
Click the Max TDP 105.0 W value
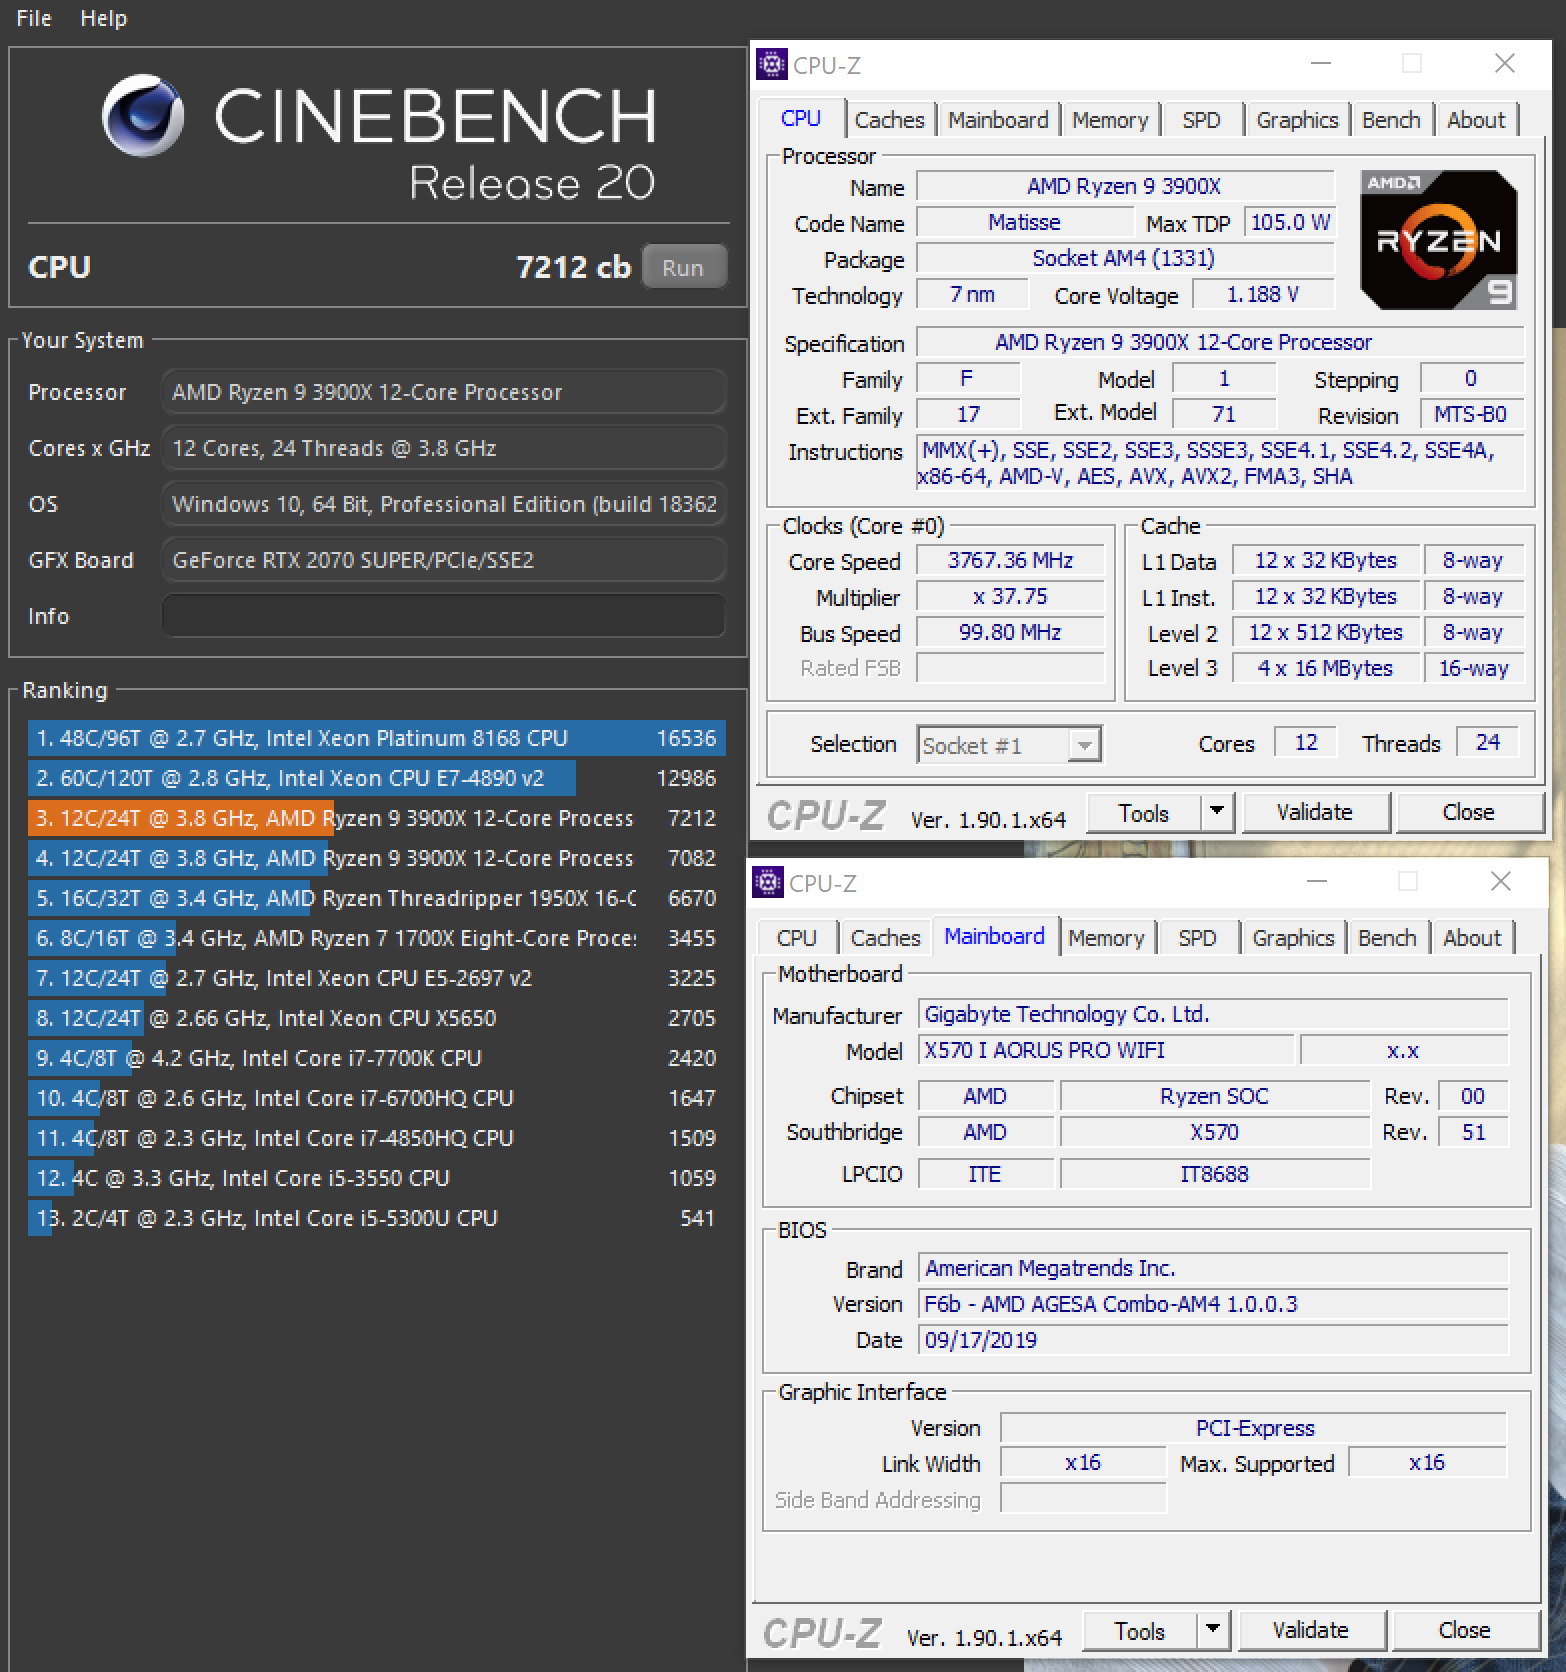pos(1290,222)
